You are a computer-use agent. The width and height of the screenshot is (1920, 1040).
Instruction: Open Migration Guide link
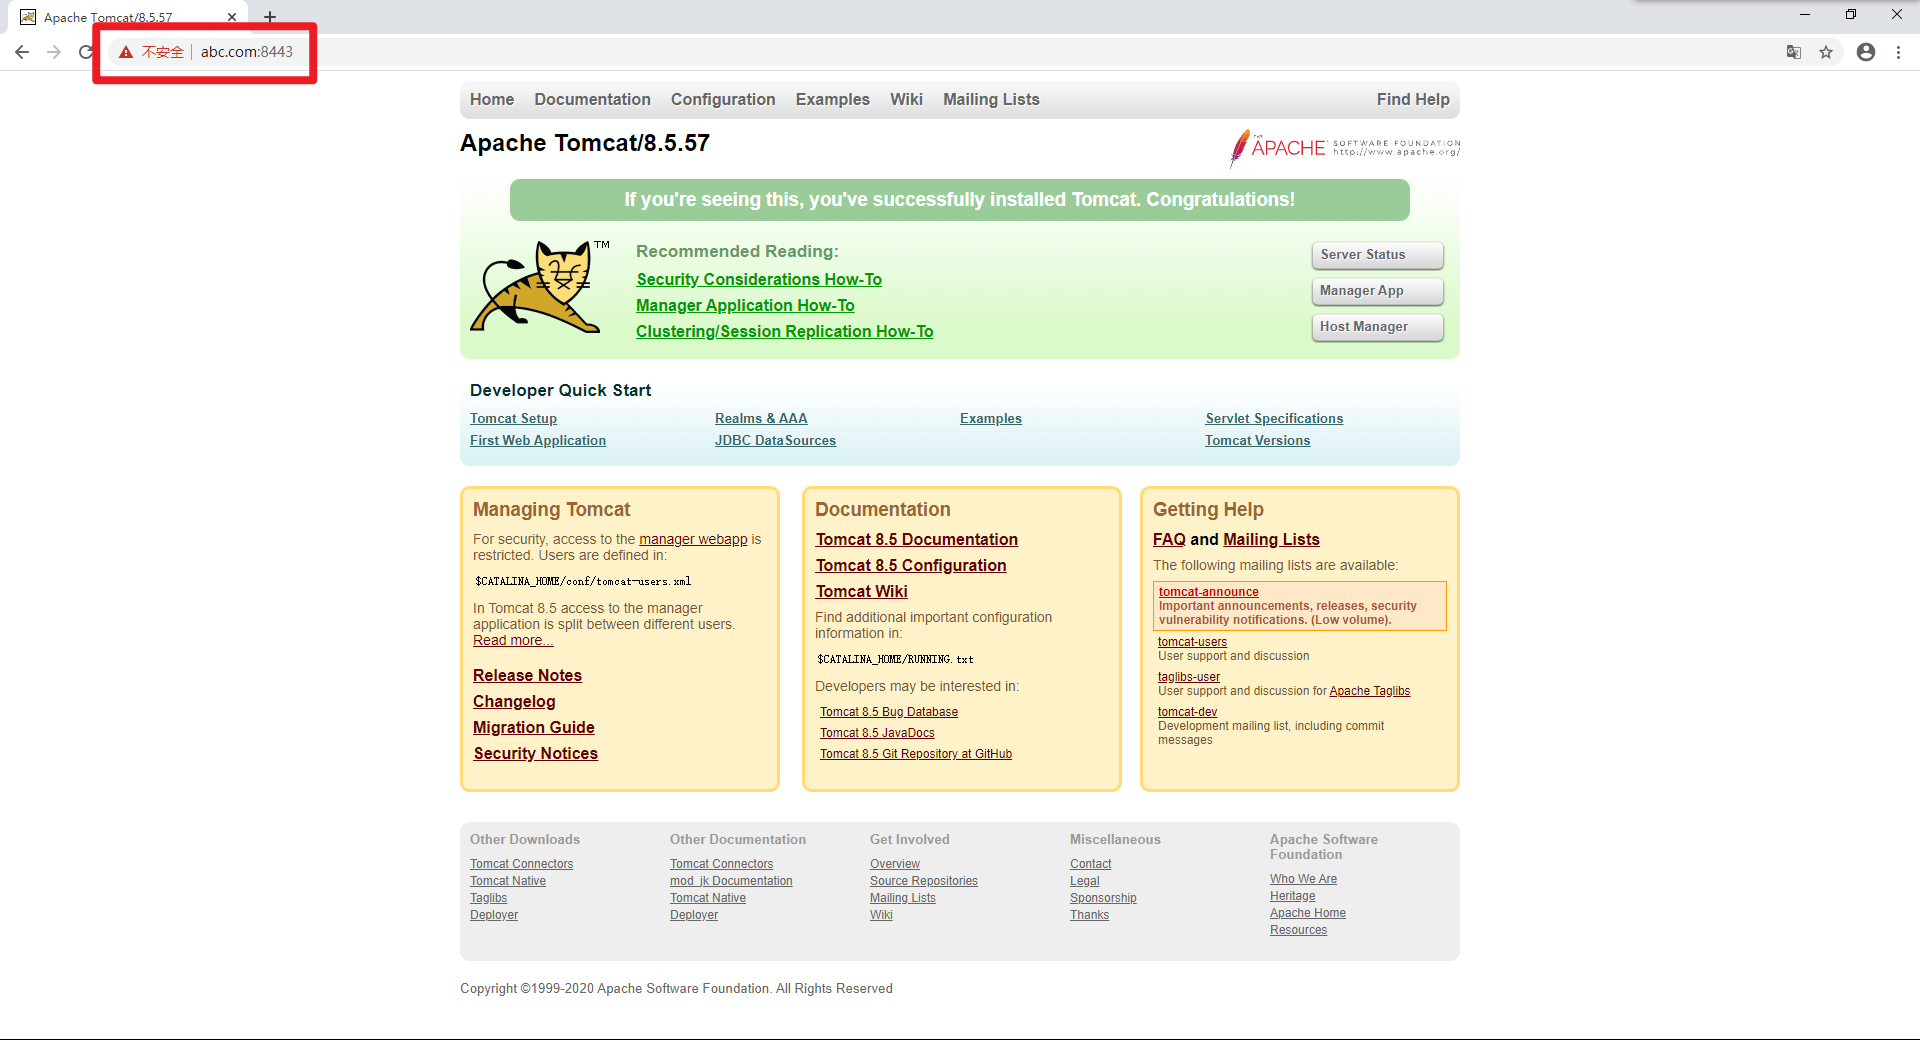click(534, 728)
